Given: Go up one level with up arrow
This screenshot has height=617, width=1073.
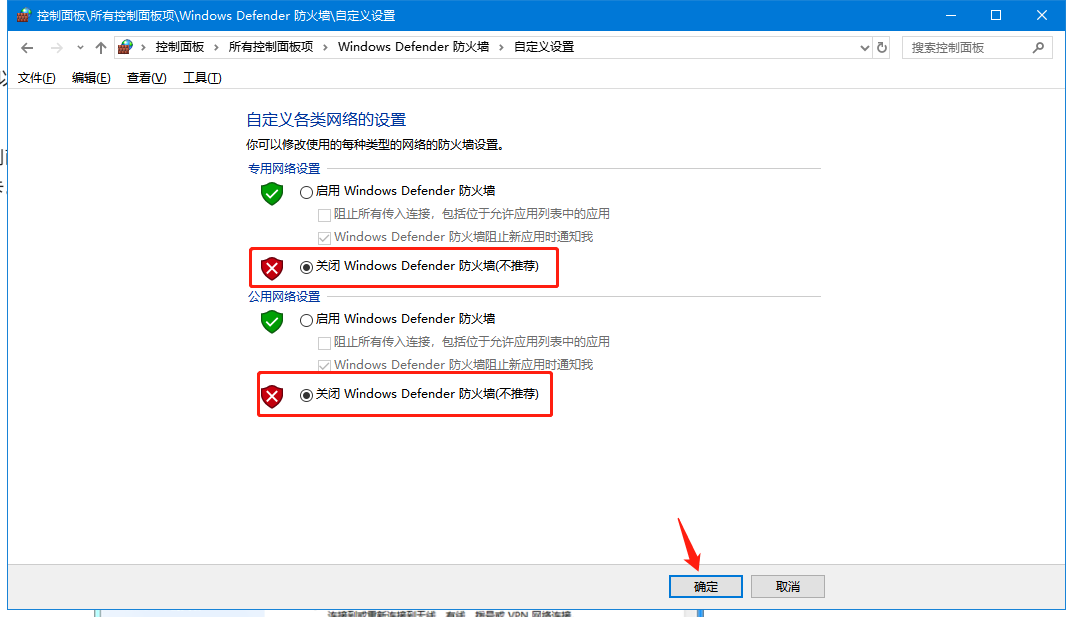Looking at the screenshot, I should (x=101, y=47).
